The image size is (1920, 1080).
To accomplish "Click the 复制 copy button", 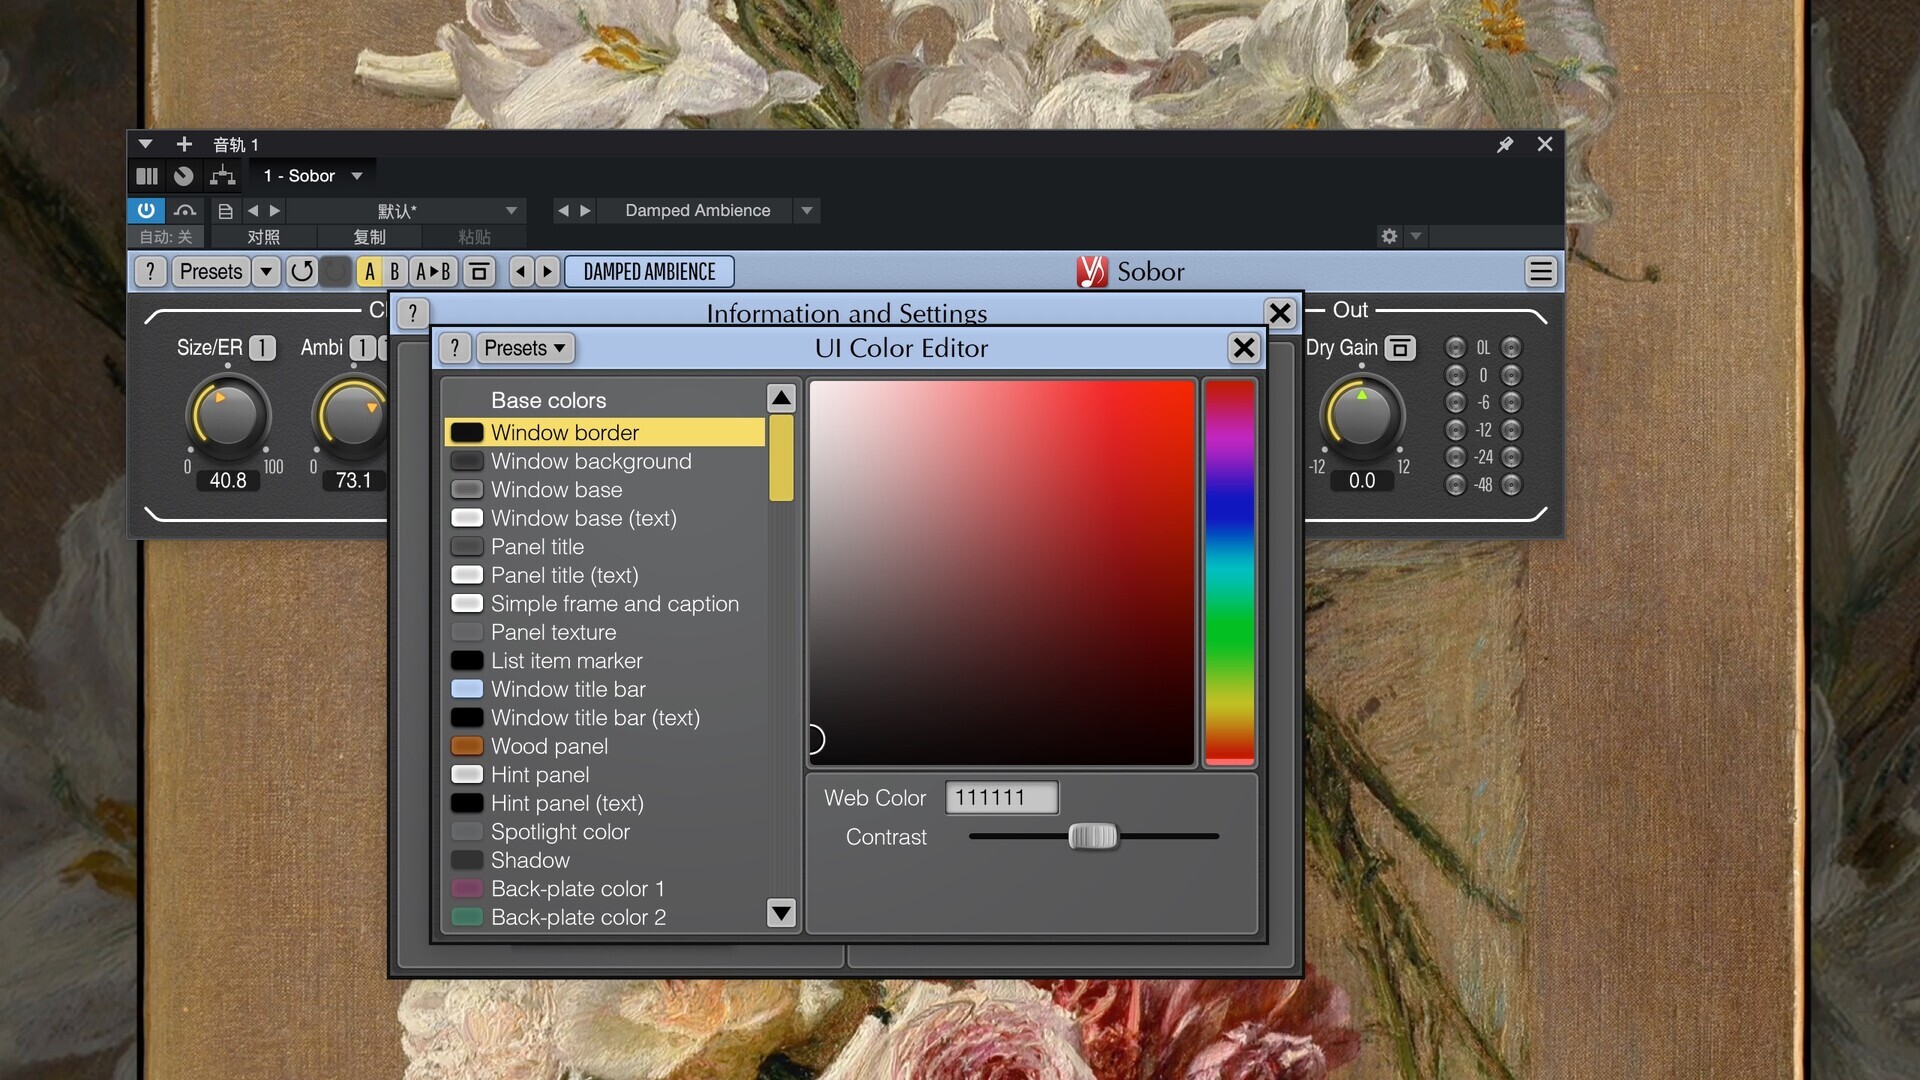I will click(369, 237).
